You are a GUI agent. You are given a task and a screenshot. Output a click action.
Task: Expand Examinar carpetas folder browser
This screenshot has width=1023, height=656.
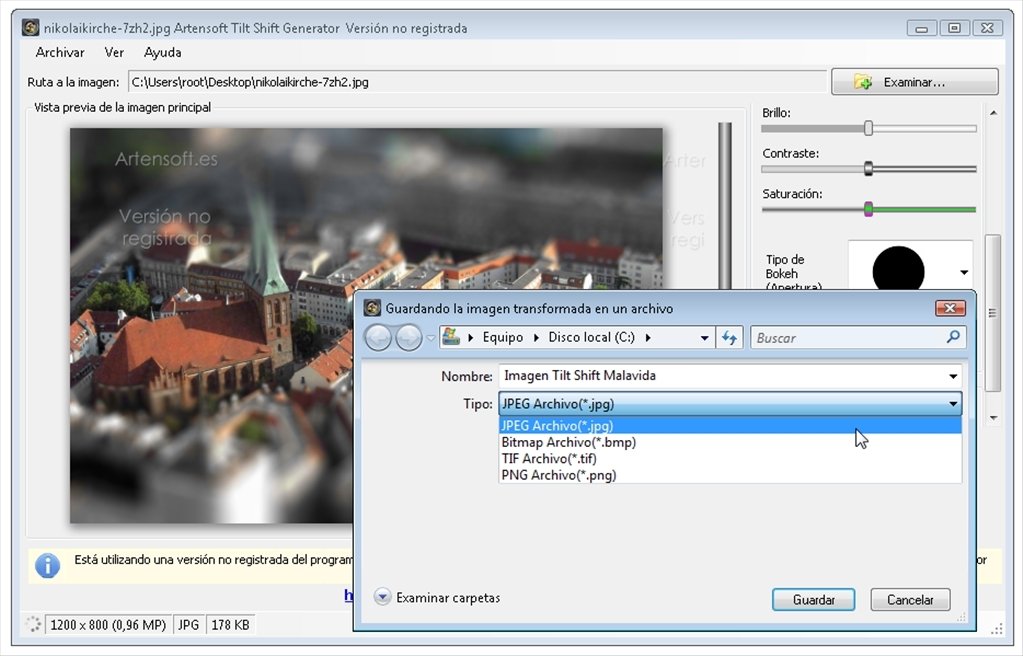point(437,597)
